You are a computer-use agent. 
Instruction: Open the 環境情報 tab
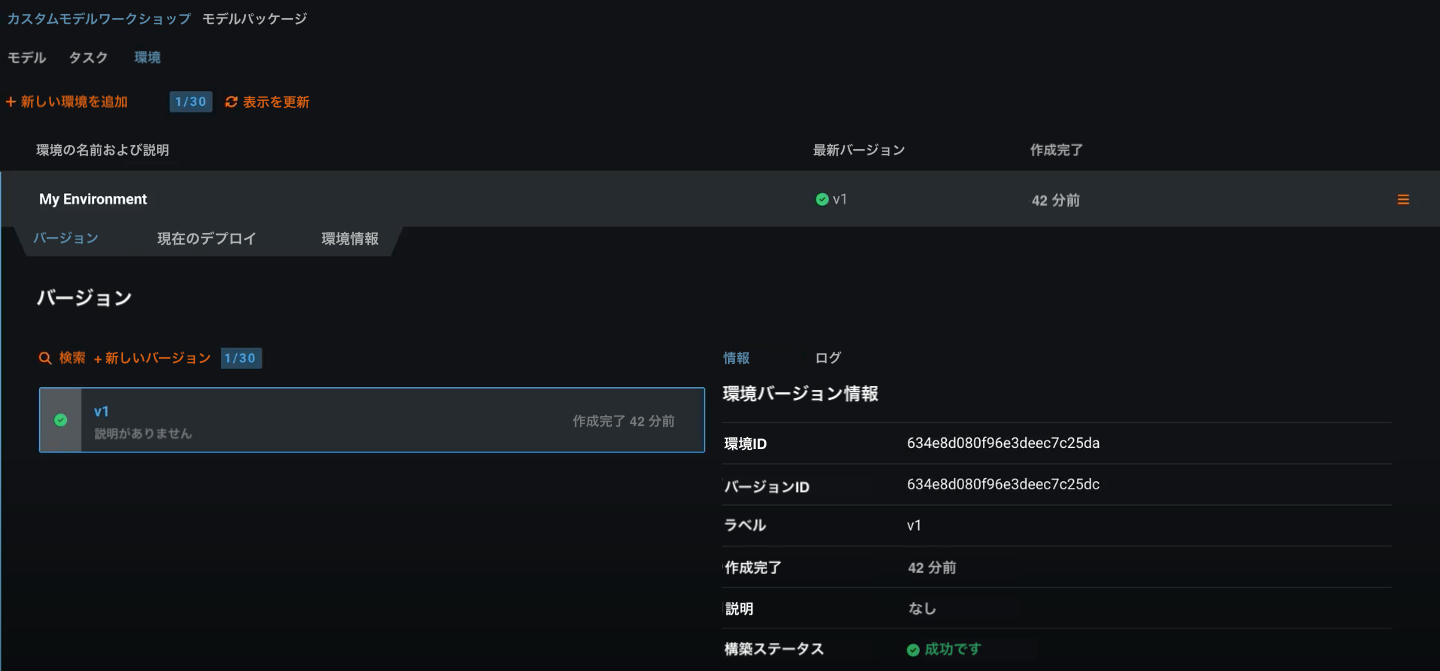pyautogui.click(x=350, y=239)
